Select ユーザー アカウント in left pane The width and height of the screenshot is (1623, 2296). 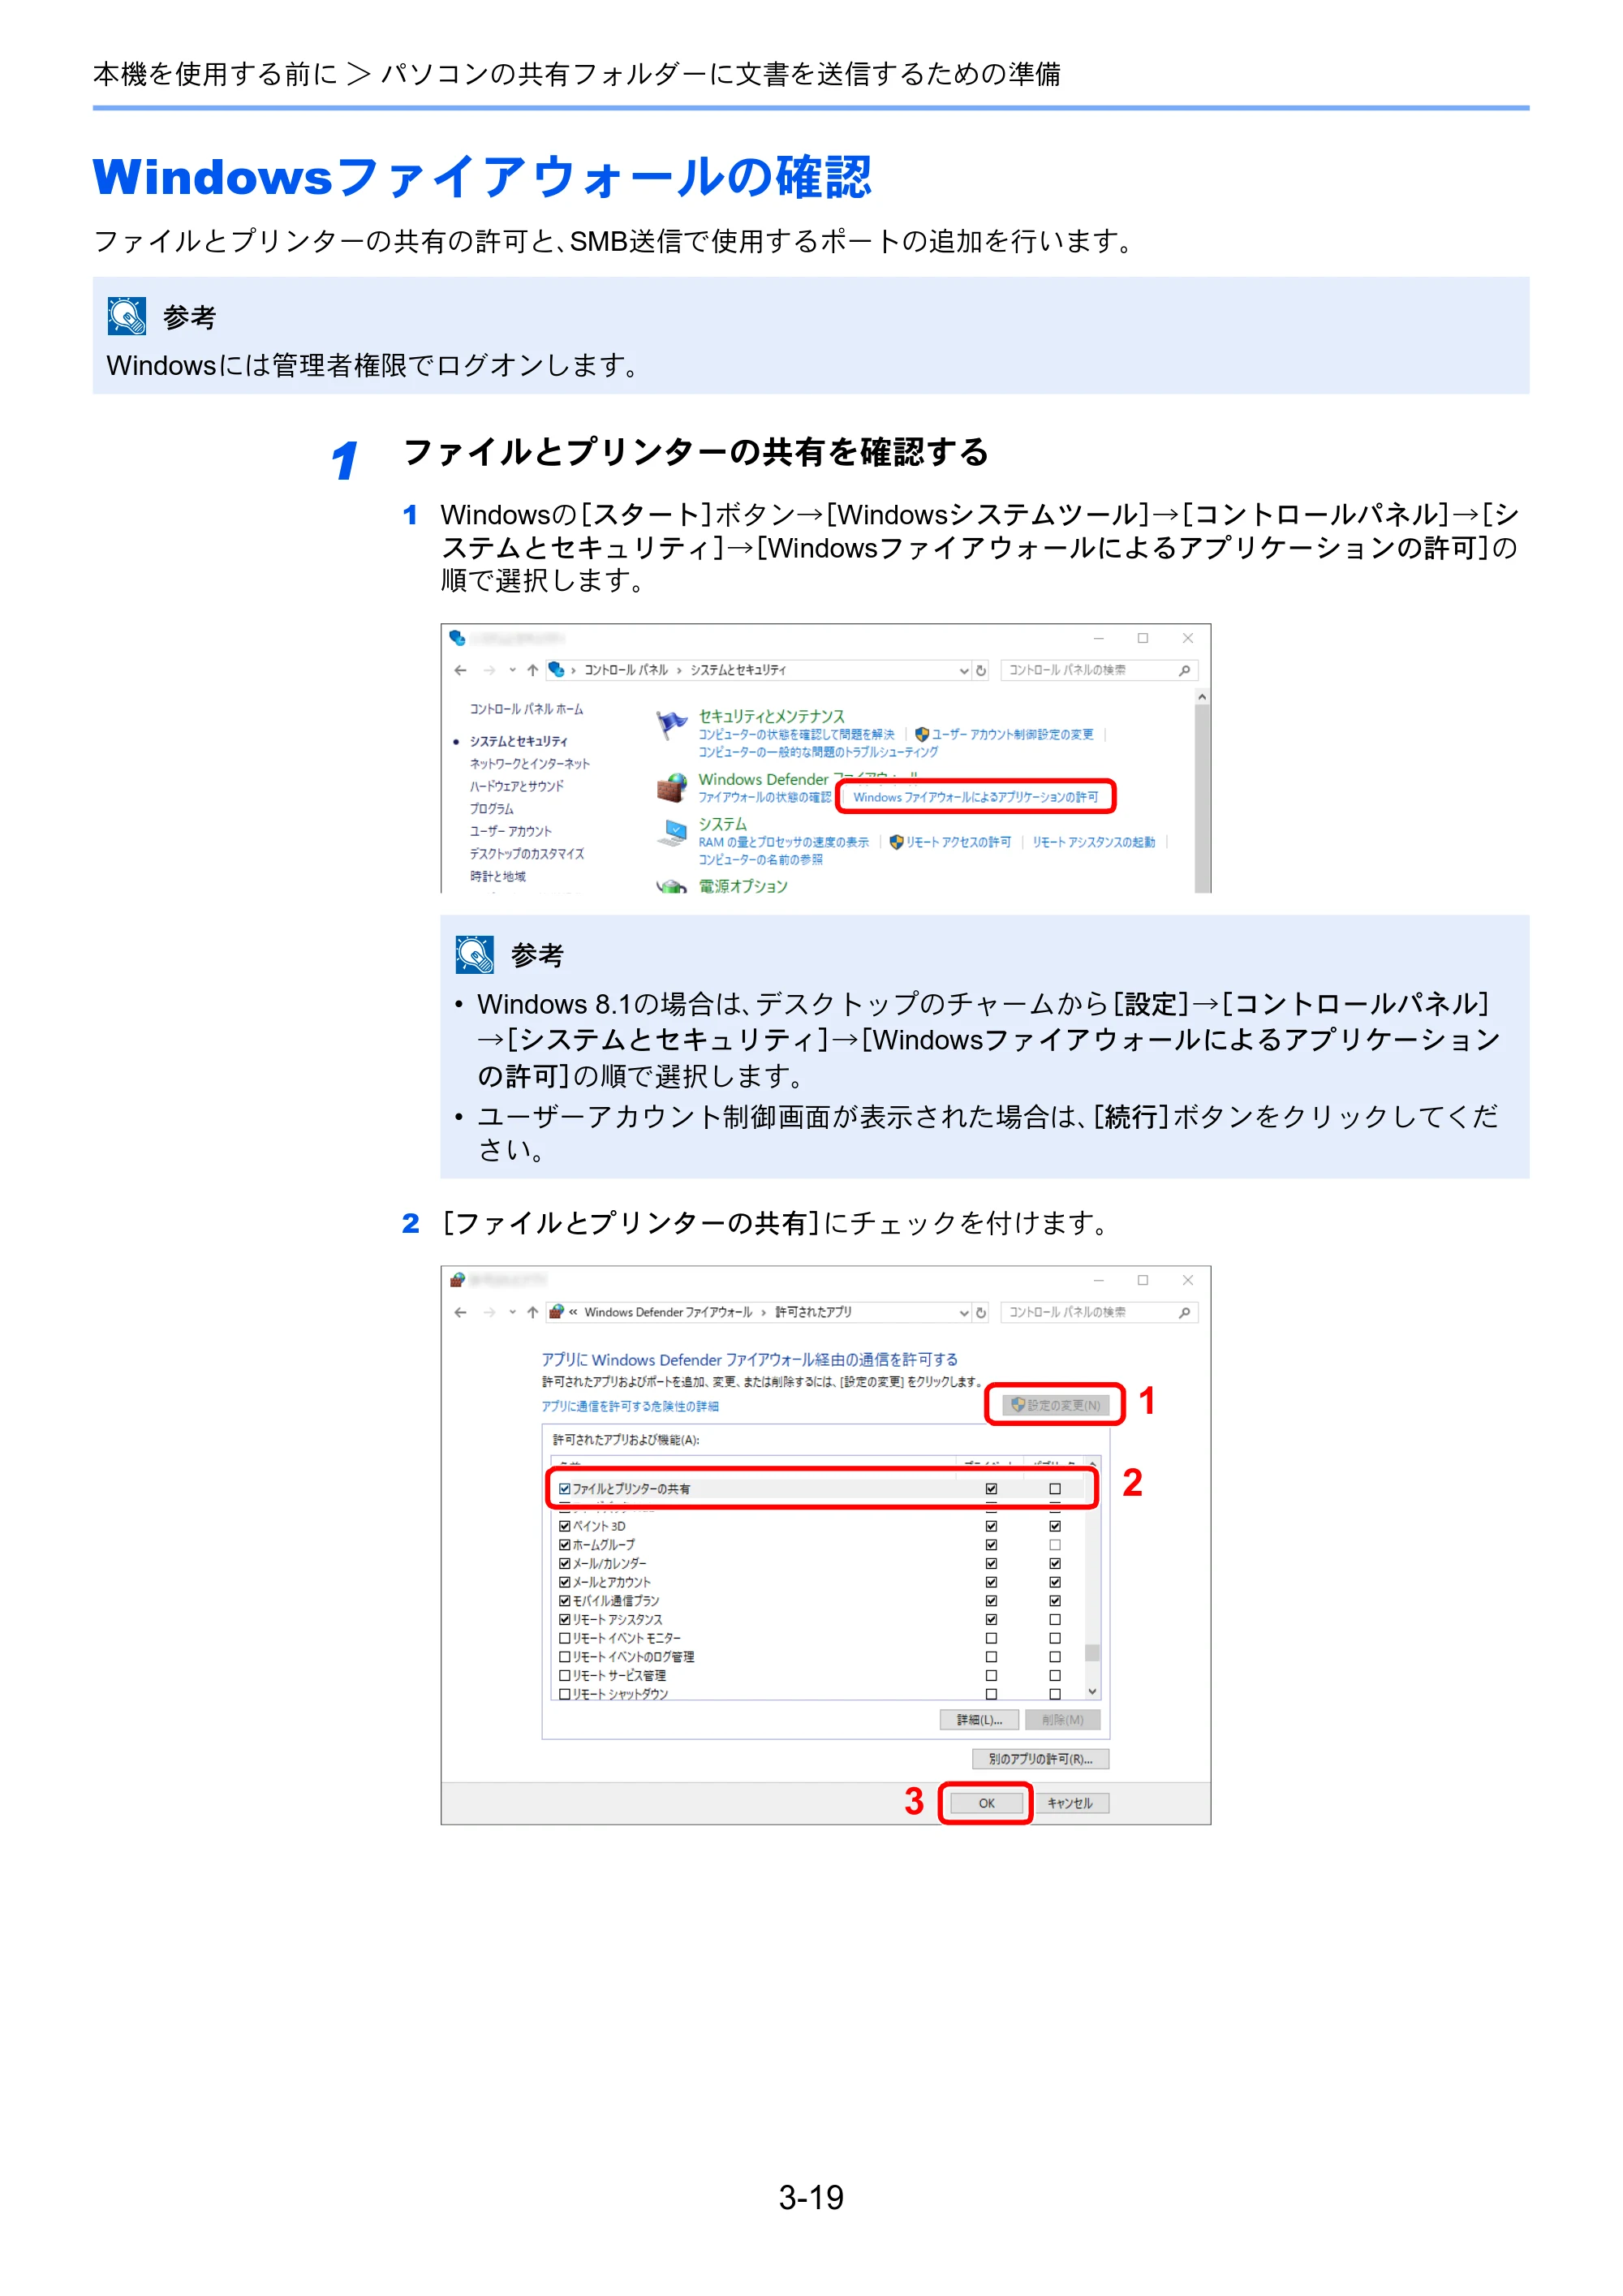[511, 831]
